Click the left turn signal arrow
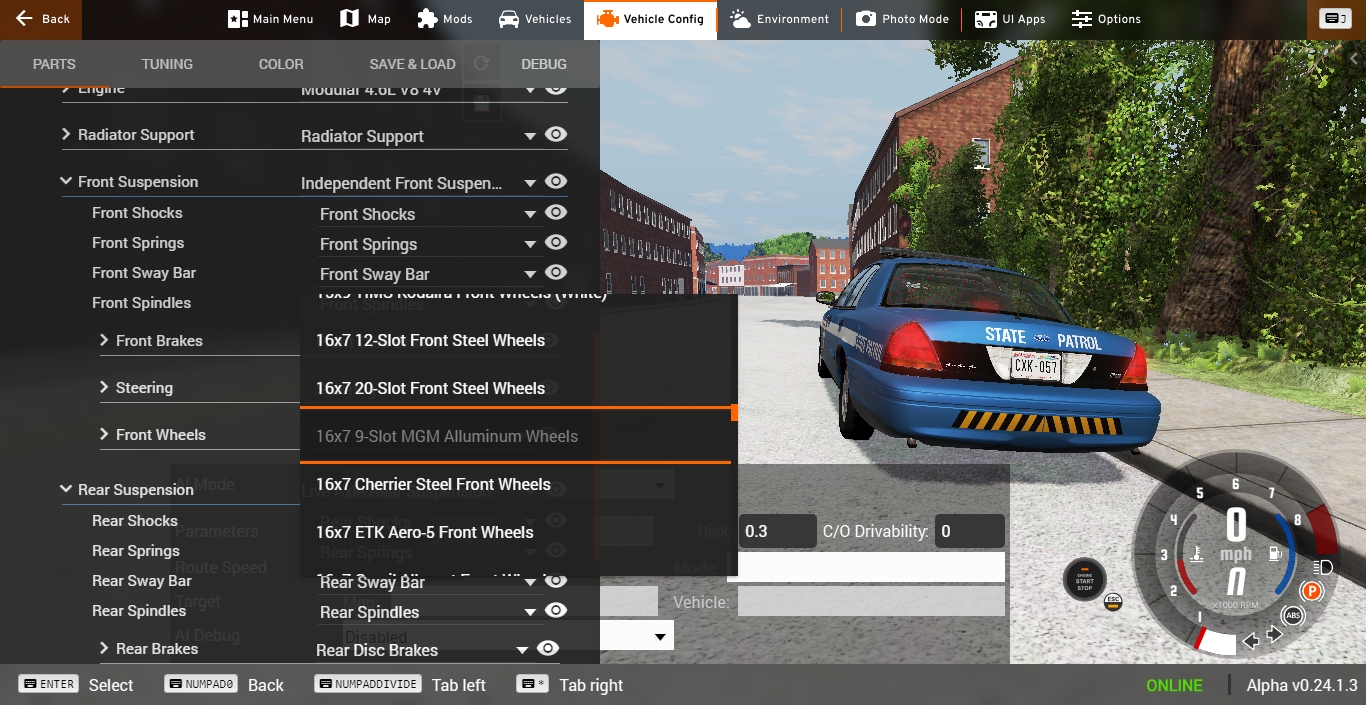The image size is (1366, 705). [1250, 640]
